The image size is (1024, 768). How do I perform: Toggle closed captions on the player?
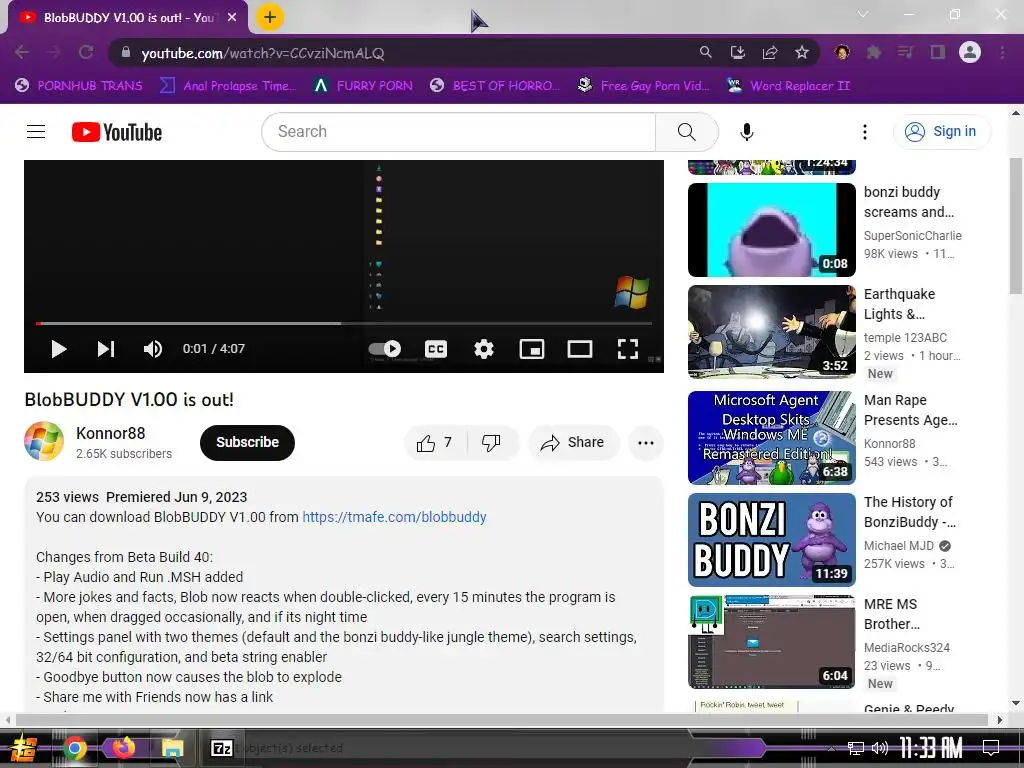[x=436, y=349]
